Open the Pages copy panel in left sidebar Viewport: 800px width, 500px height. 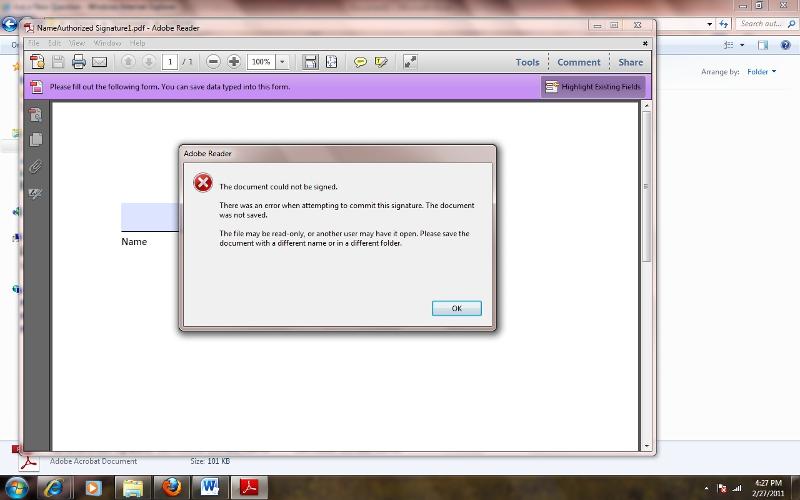pos(36,140)
